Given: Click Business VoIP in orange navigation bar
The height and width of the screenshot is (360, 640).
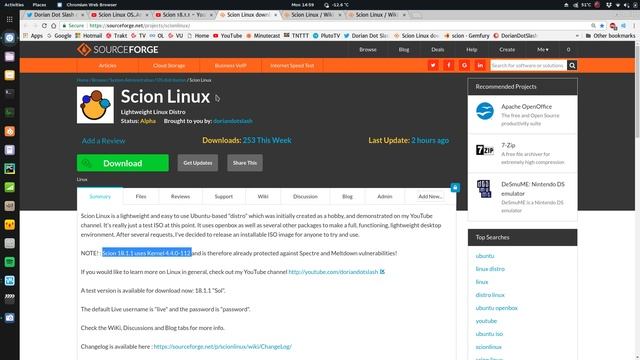Looking at the screenshot, I should pos(230,65).
